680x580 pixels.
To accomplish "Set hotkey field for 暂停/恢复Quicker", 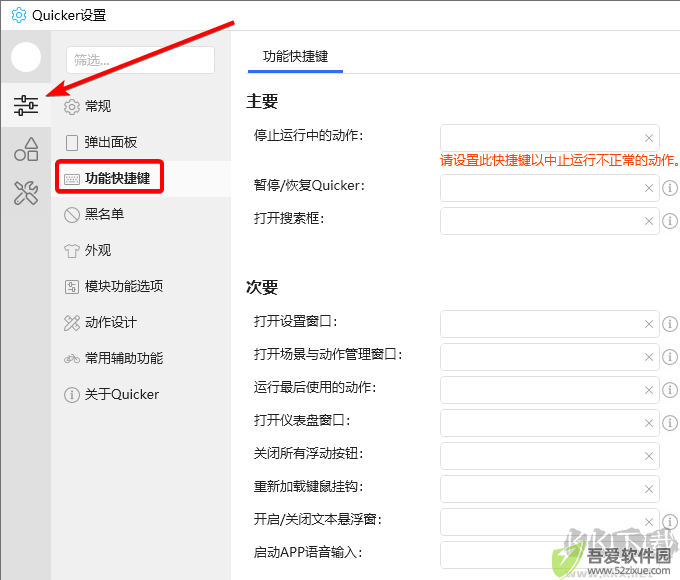I will tap(550, 188).
